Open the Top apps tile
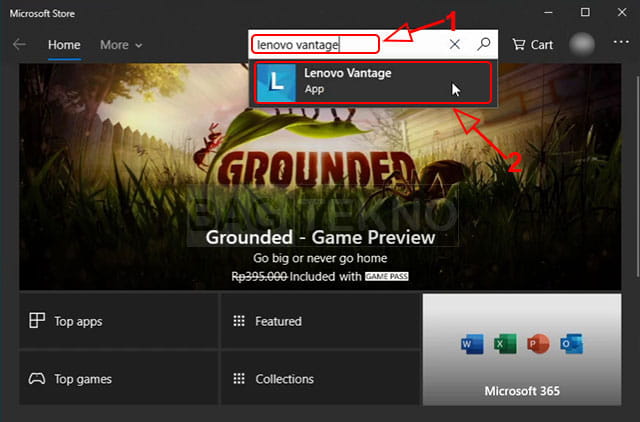Screen dimensions: 640x422 (118, 321)
